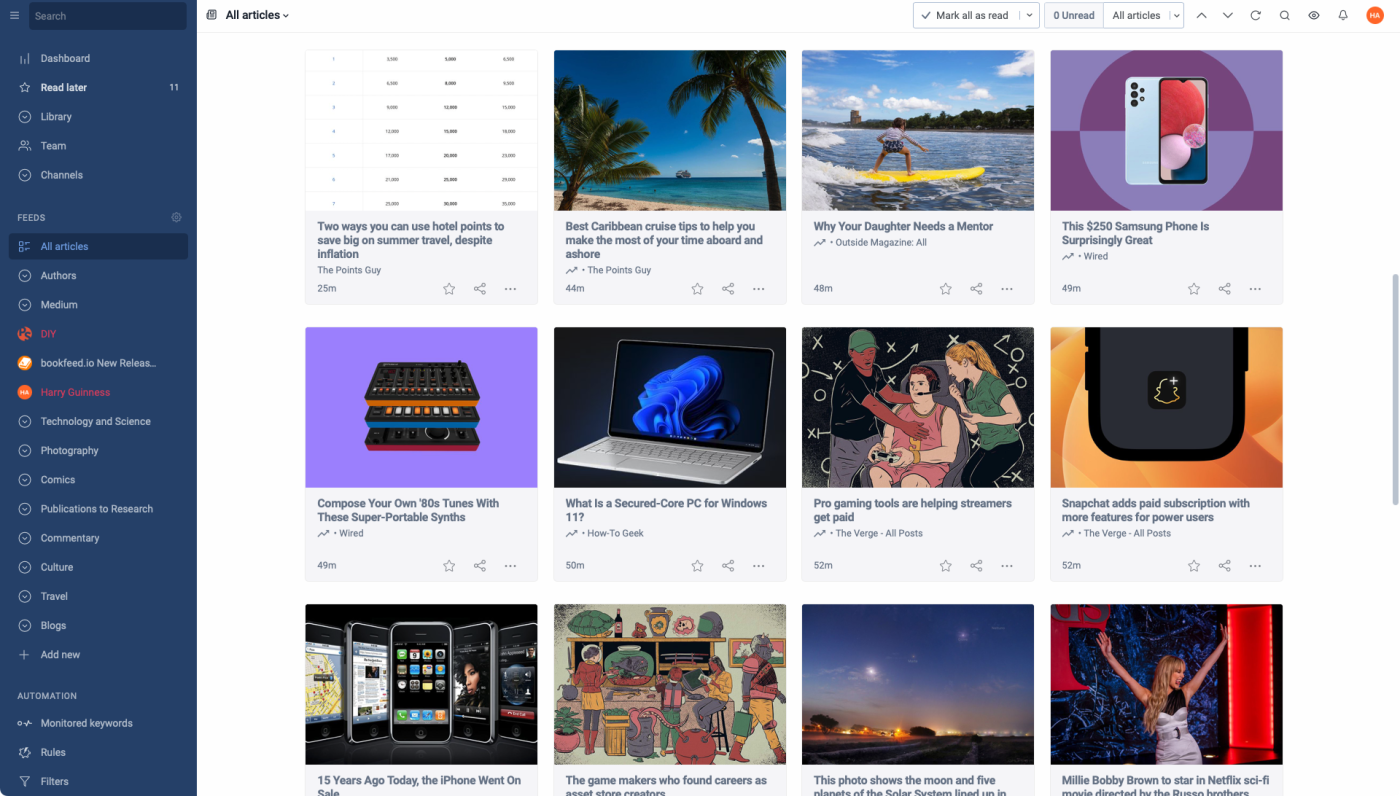Screen dimensions: 1400x796
Task: Click the refresh icon in top toolbar
Action: pyautogui.click(x=1256, y=15)
